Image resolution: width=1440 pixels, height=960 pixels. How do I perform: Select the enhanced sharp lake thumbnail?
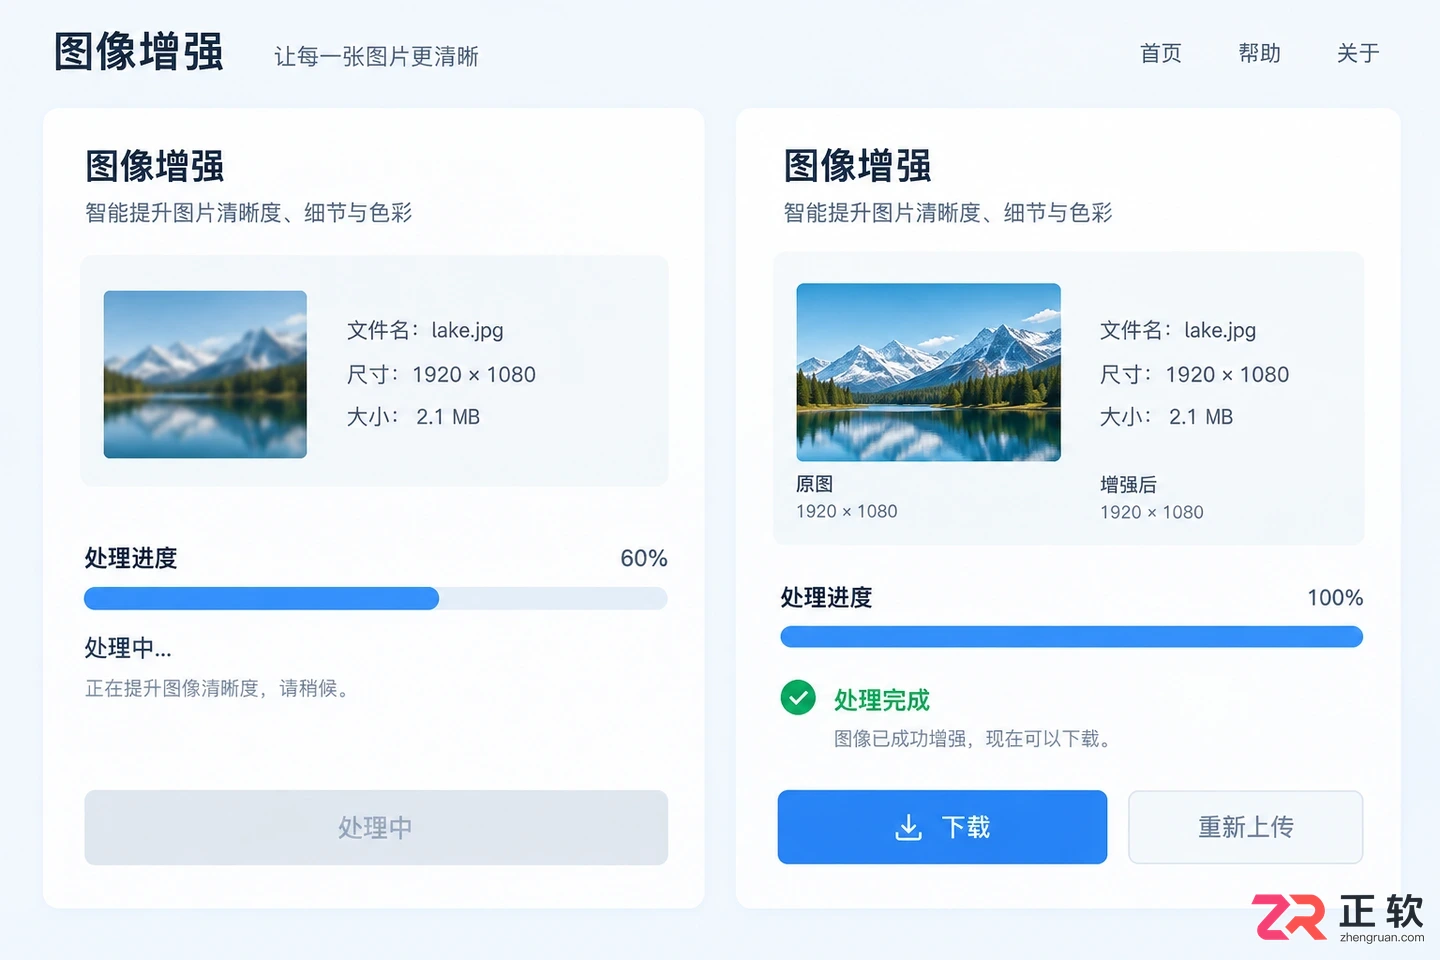(x=928, y=372)
